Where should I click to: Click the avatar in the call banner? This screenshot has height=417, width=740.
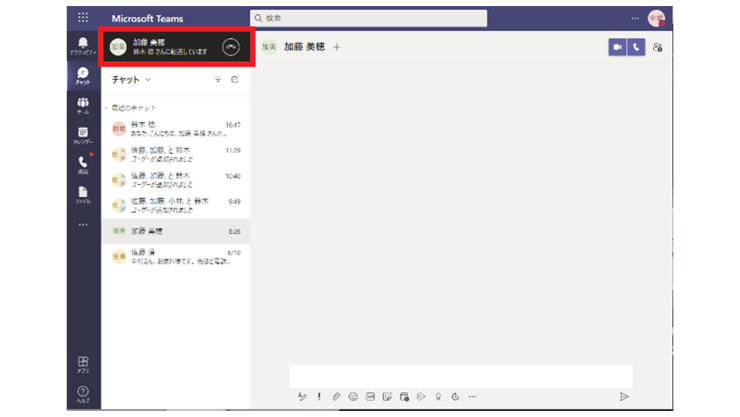click(118, 47)
